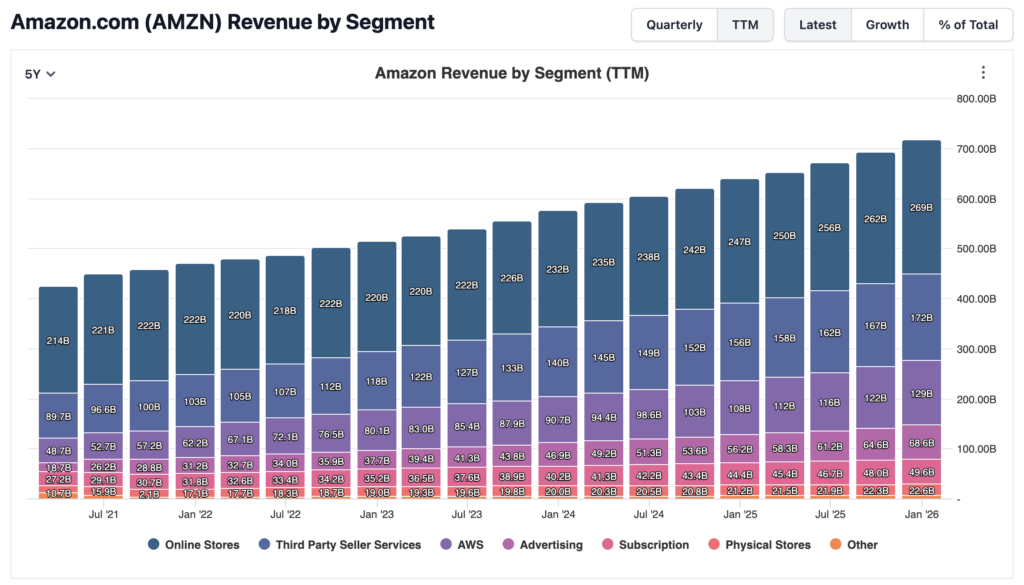Image resolution: width=1024 pixels, height=585 pixels.
Task: Click the Jan '26 172B Third Party segment
Action: pyautogui.click(x=921, y=317)
